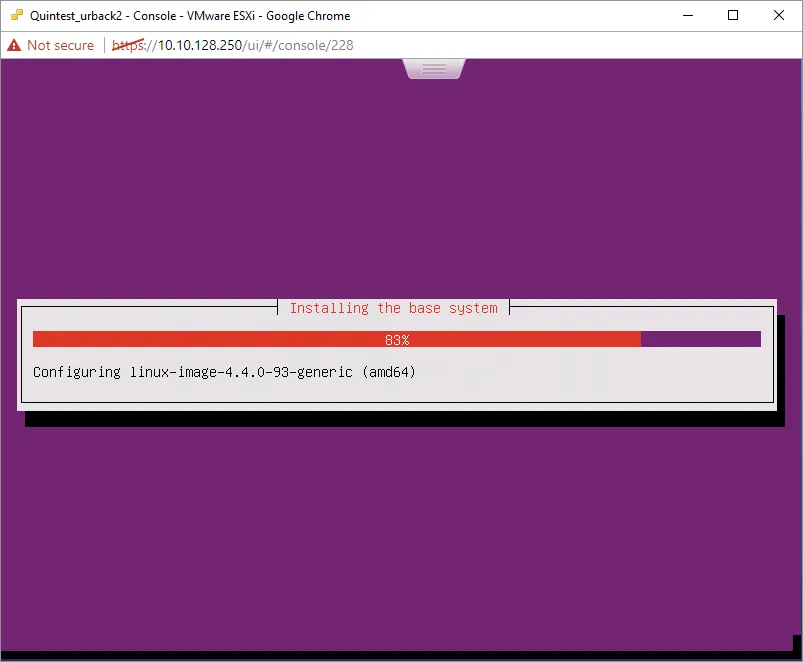This screenshot has height=662, width=803.
Task: Close the Quintest_urback2 console window
Action: click(x=778, y=15)
